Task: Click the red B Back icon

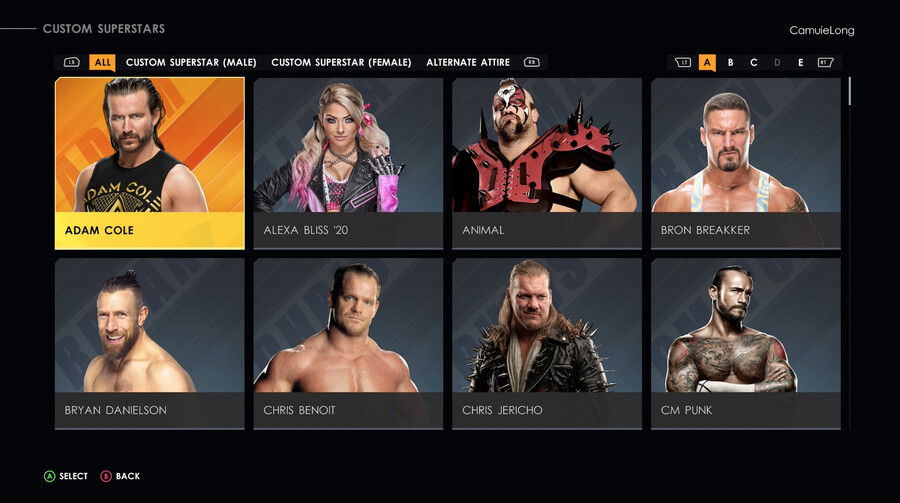Action: [106, 476]
